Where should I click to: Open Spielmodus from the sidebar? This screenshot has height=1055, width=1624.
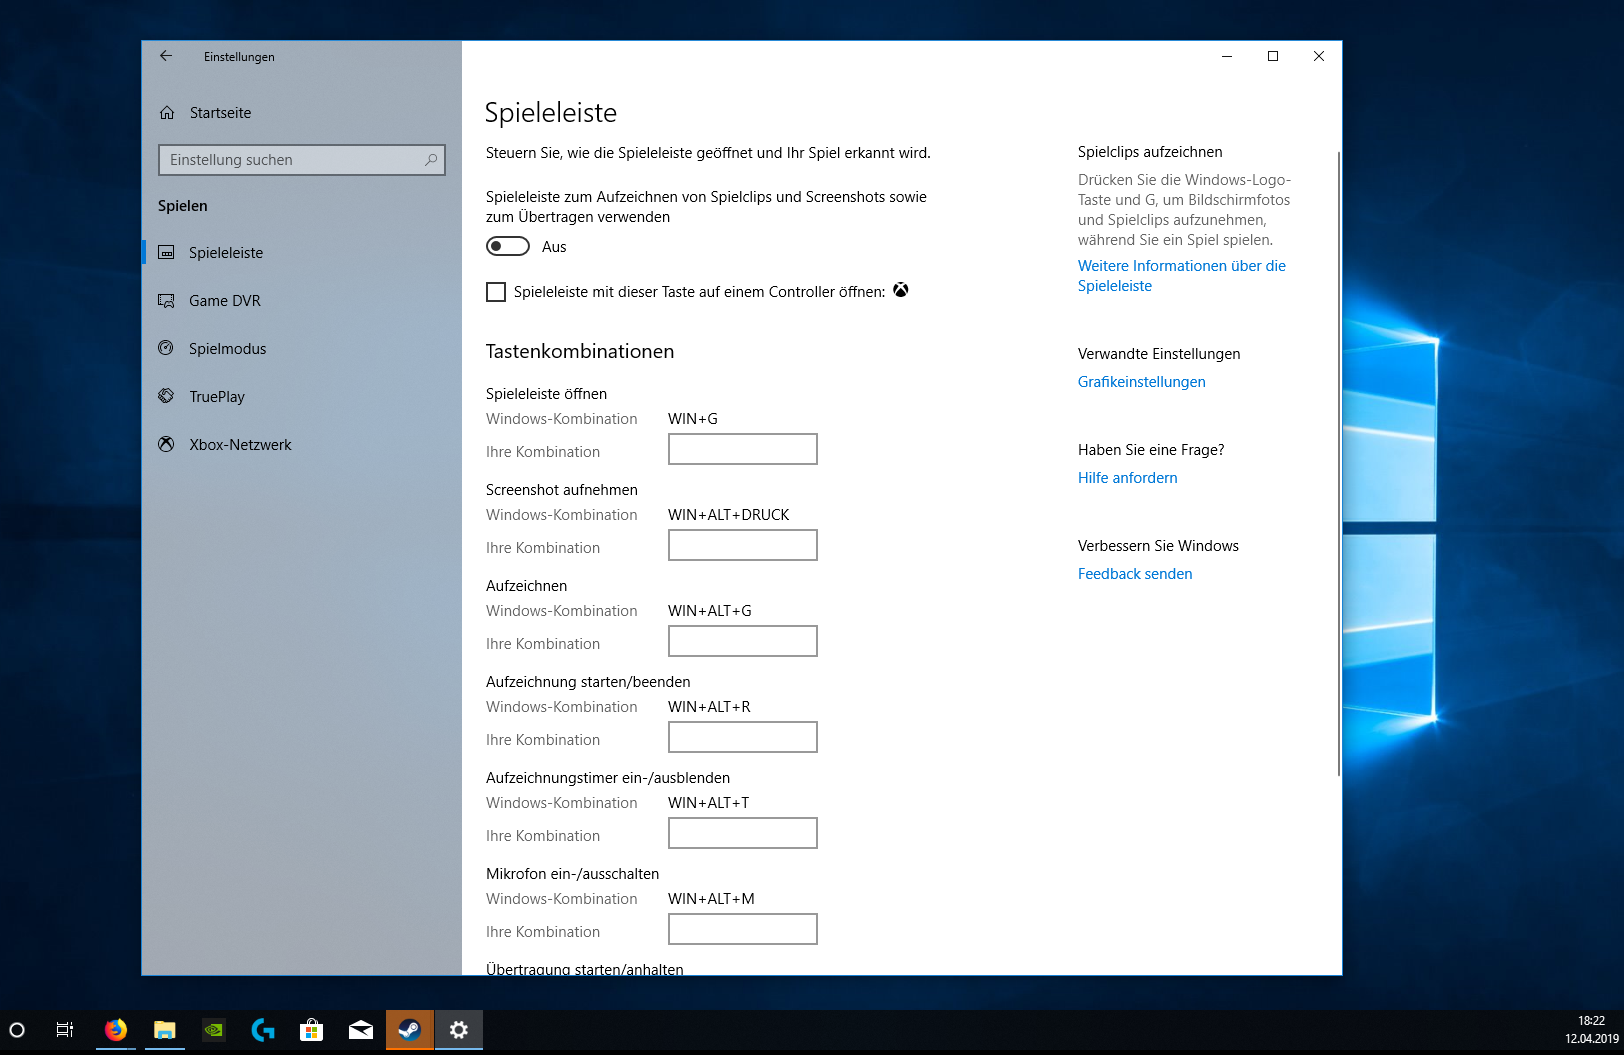click(227, 349)
